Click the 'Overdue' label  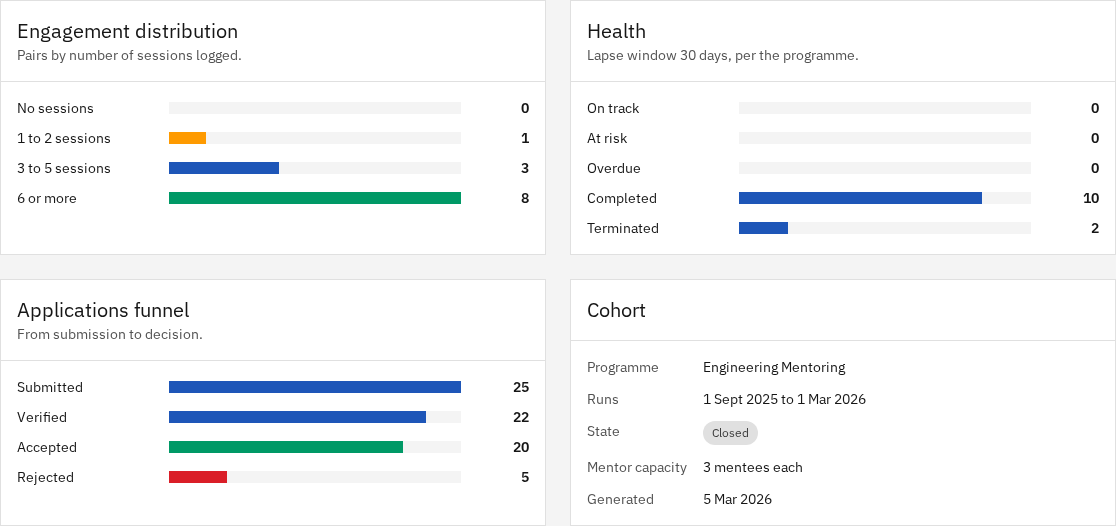(614, 168)
